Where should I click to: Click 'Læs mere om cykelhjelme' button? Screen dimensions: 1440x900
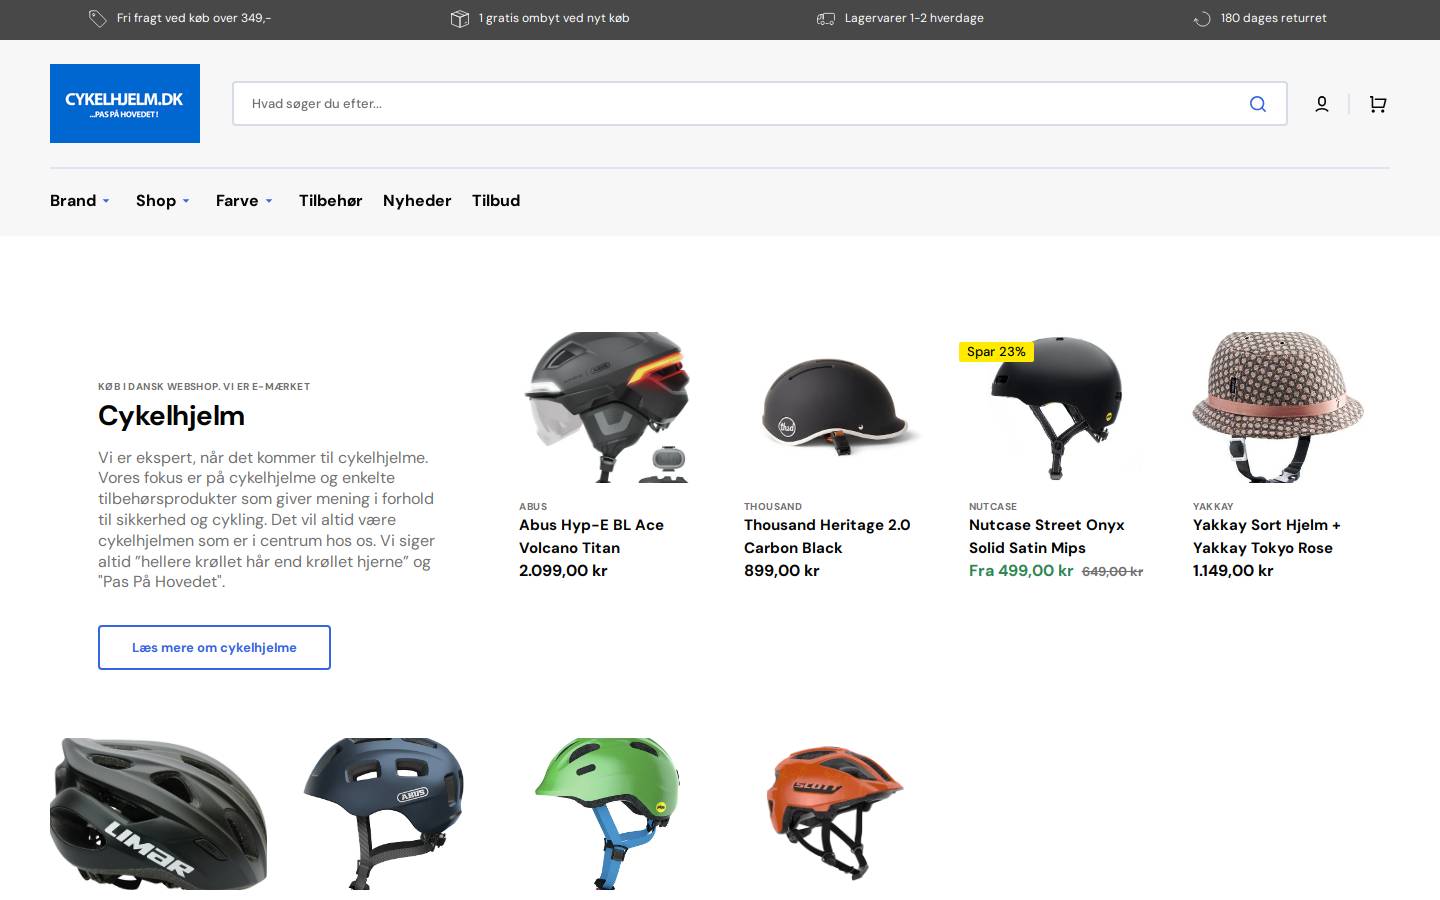pyautogui.click(x=214, y=648)
